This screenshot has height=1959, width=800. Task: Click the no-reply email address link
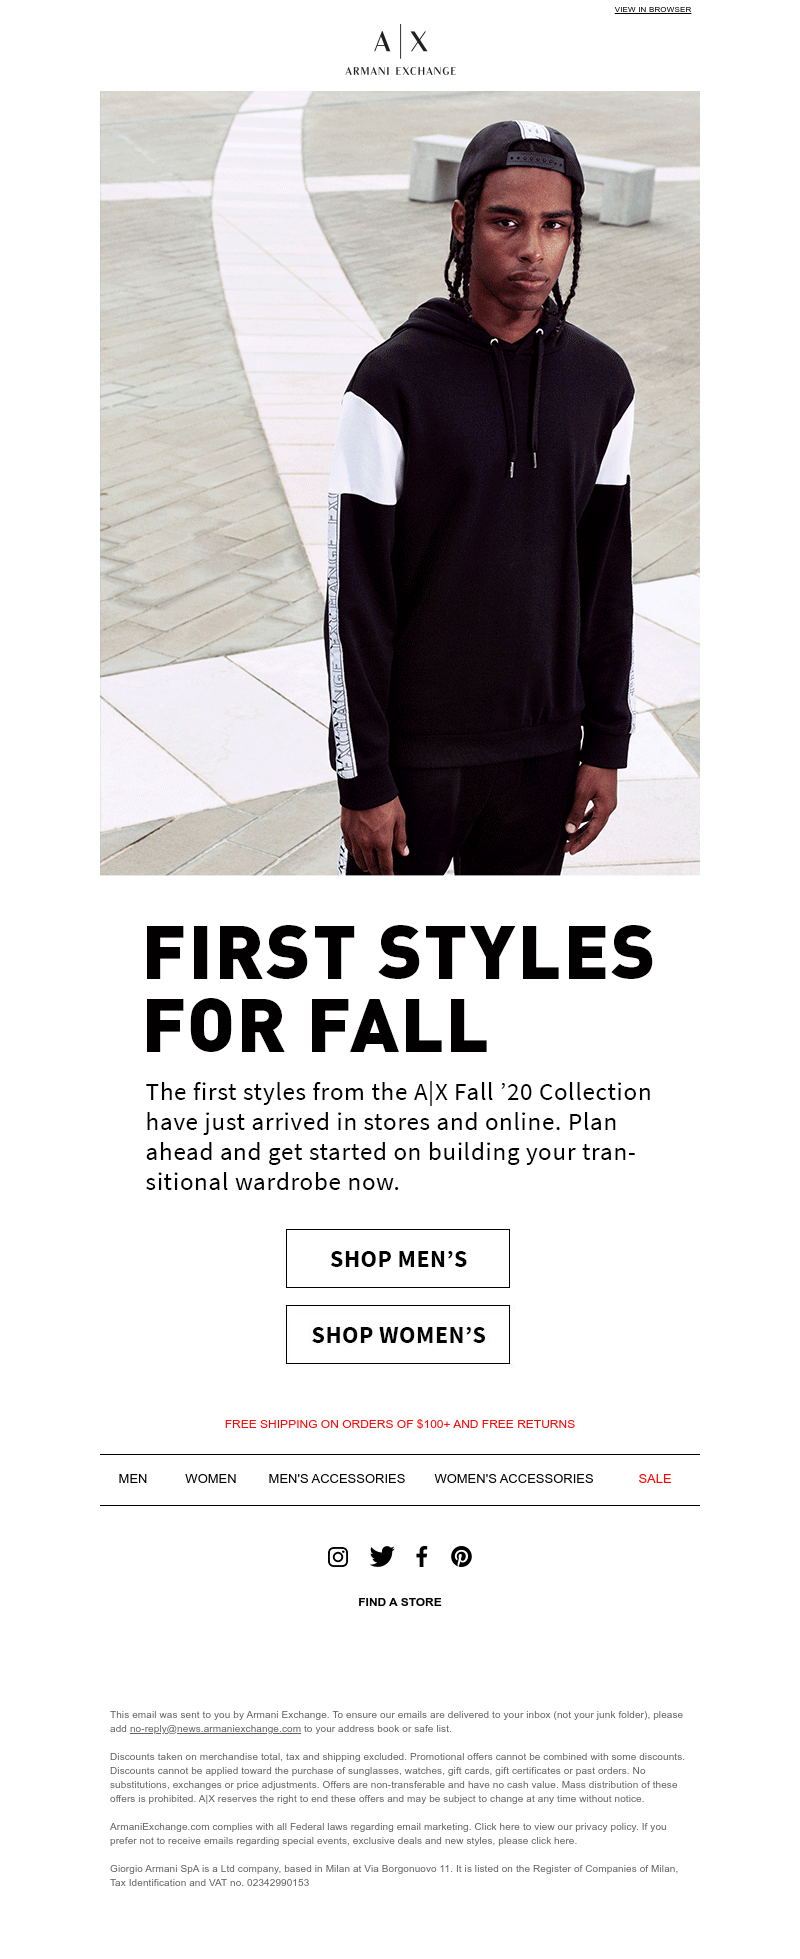click(x=215, y=1728)
